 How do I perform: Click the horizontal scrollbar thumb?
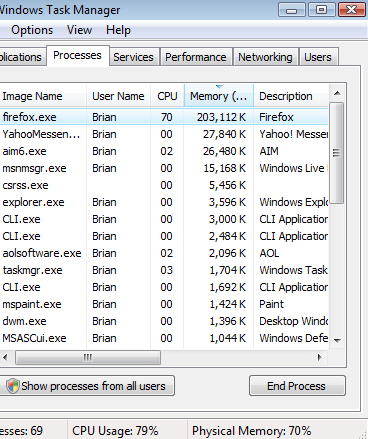click(88, 357)
